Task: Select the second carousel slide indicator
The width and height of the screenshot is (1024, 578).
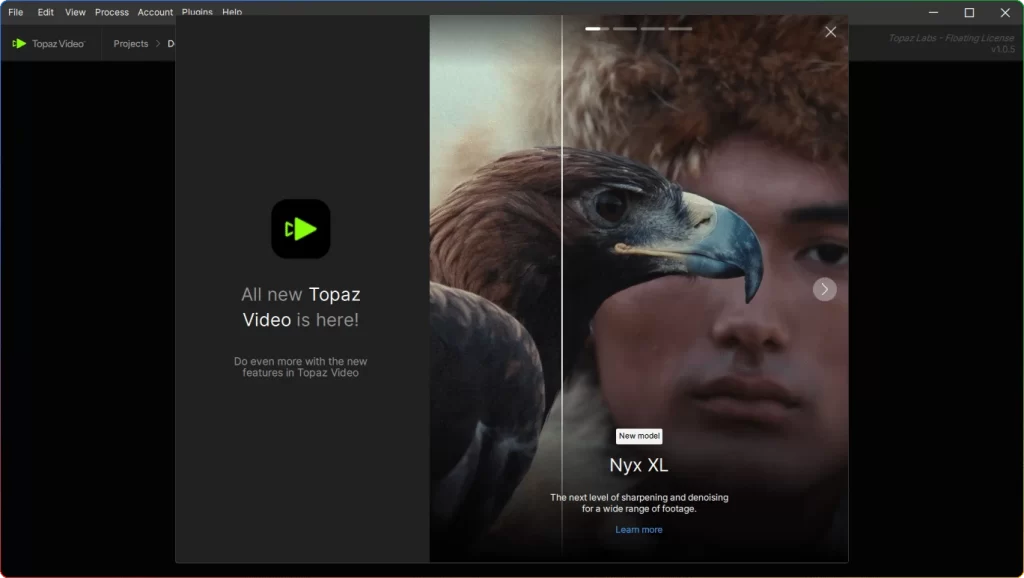Action: [x=624, y=29]
